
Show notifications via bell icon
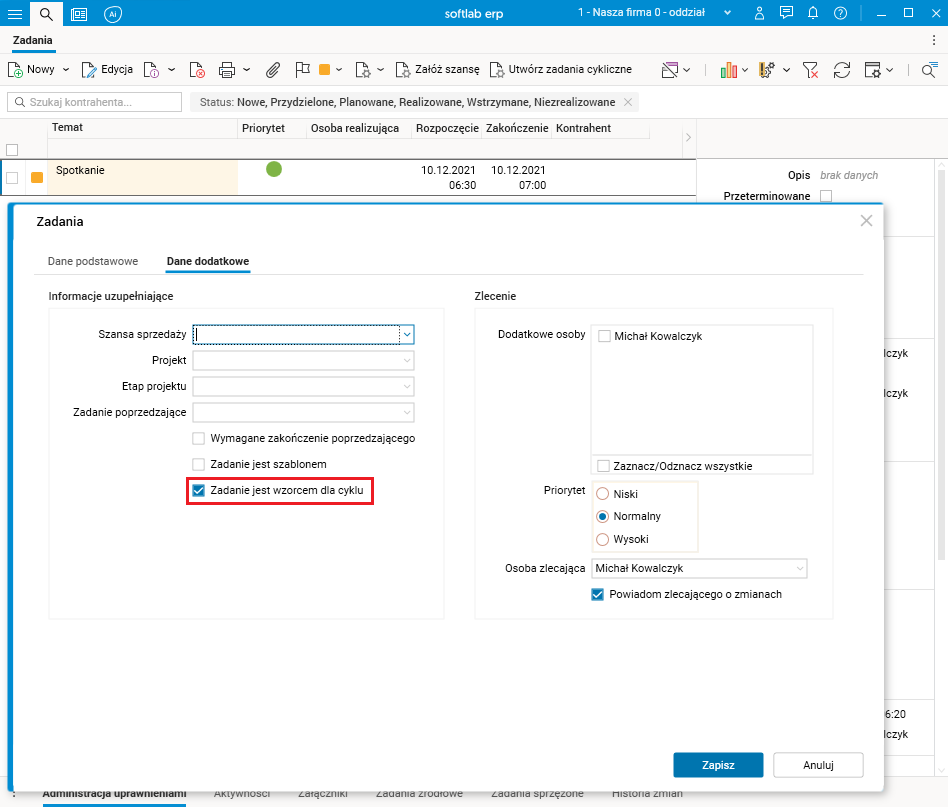point(813,13)
